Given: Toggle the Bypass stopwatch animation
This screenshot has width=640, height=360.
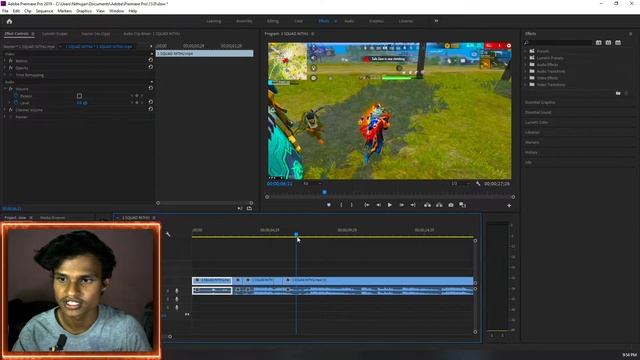Looking at the screenshot, I should click(x=16, y=96).
